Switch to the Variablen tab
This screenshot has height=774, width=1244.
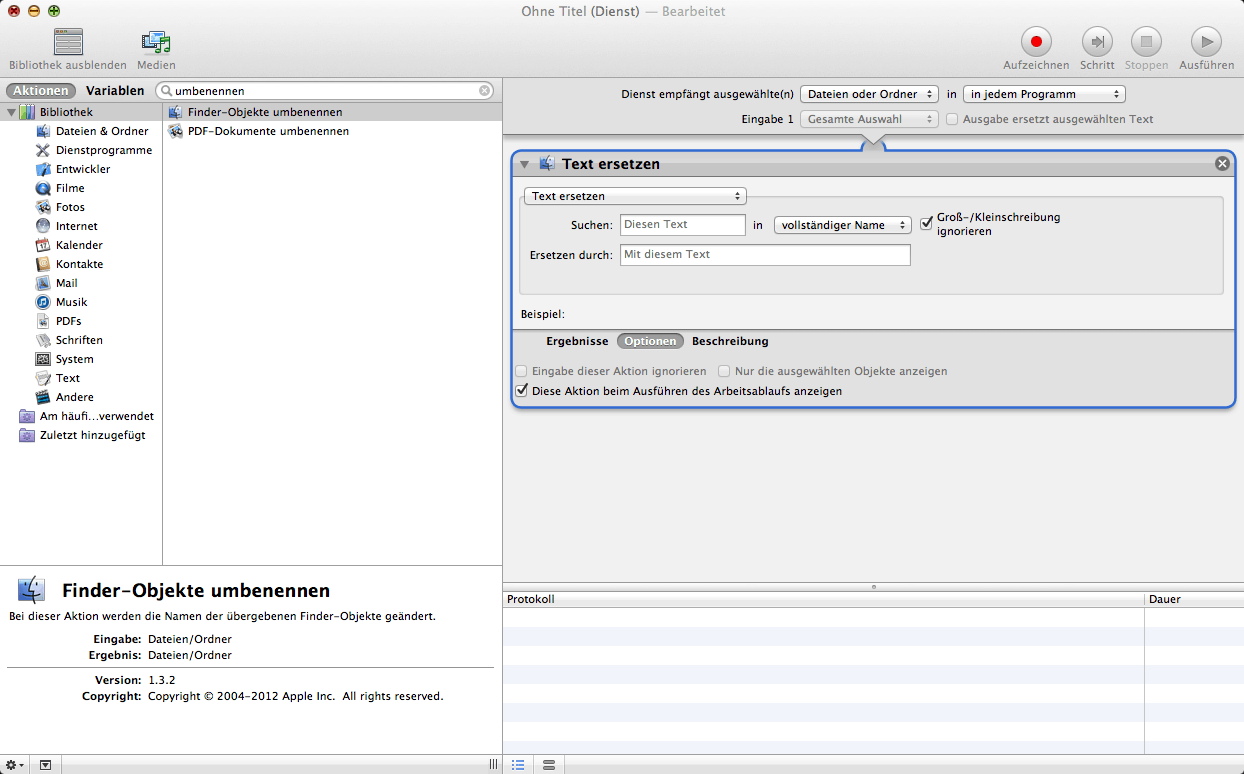pyautogui.click(x=115, y=91)
